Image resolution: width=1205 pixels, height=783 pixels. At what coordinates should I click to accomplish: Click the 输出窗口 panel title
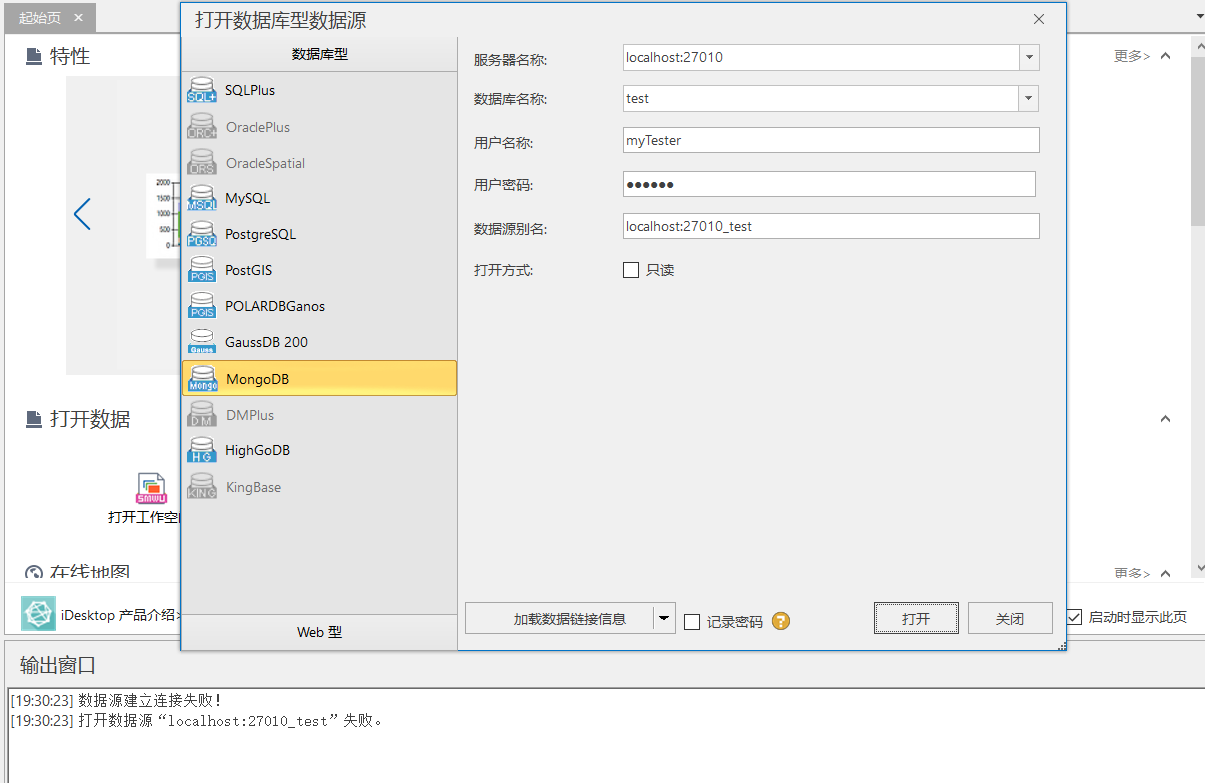[x=58, y=666]
